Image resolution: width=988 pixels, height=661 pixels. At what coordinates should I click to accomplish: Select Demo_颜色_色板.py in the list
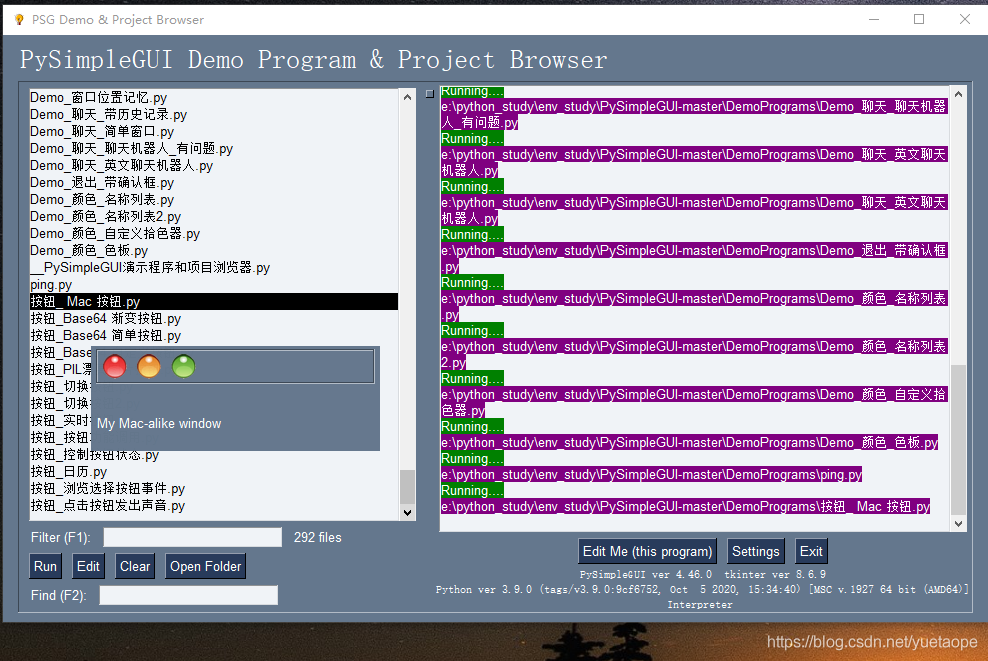point(214,251)
